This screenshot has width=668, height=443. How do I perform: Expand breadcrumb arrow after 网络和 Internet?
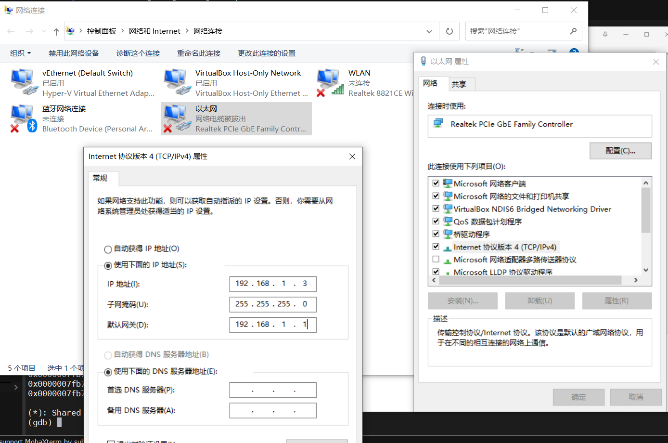187,31
